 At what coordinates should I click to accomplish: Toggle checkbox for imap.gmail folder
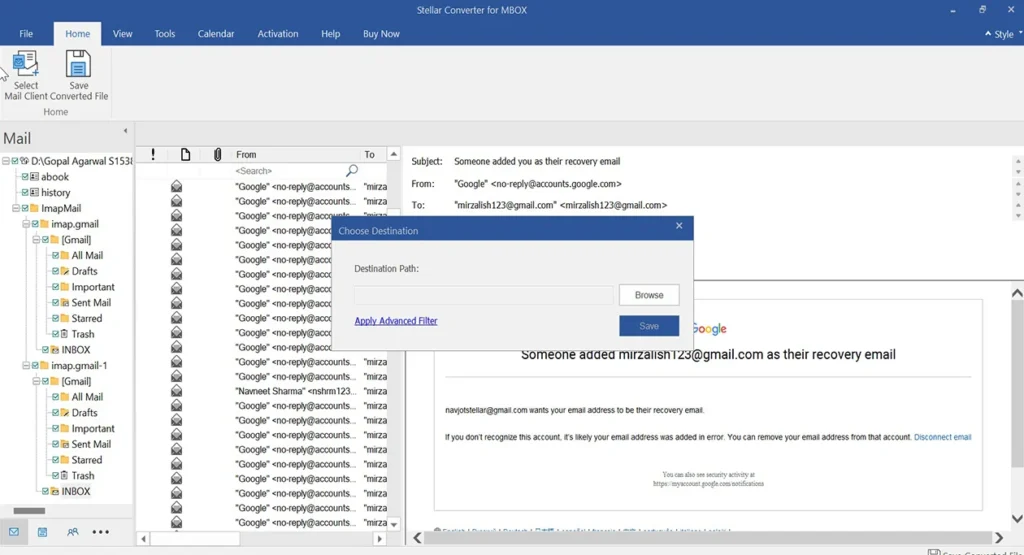pyautogui.click(x=35, y=223)
